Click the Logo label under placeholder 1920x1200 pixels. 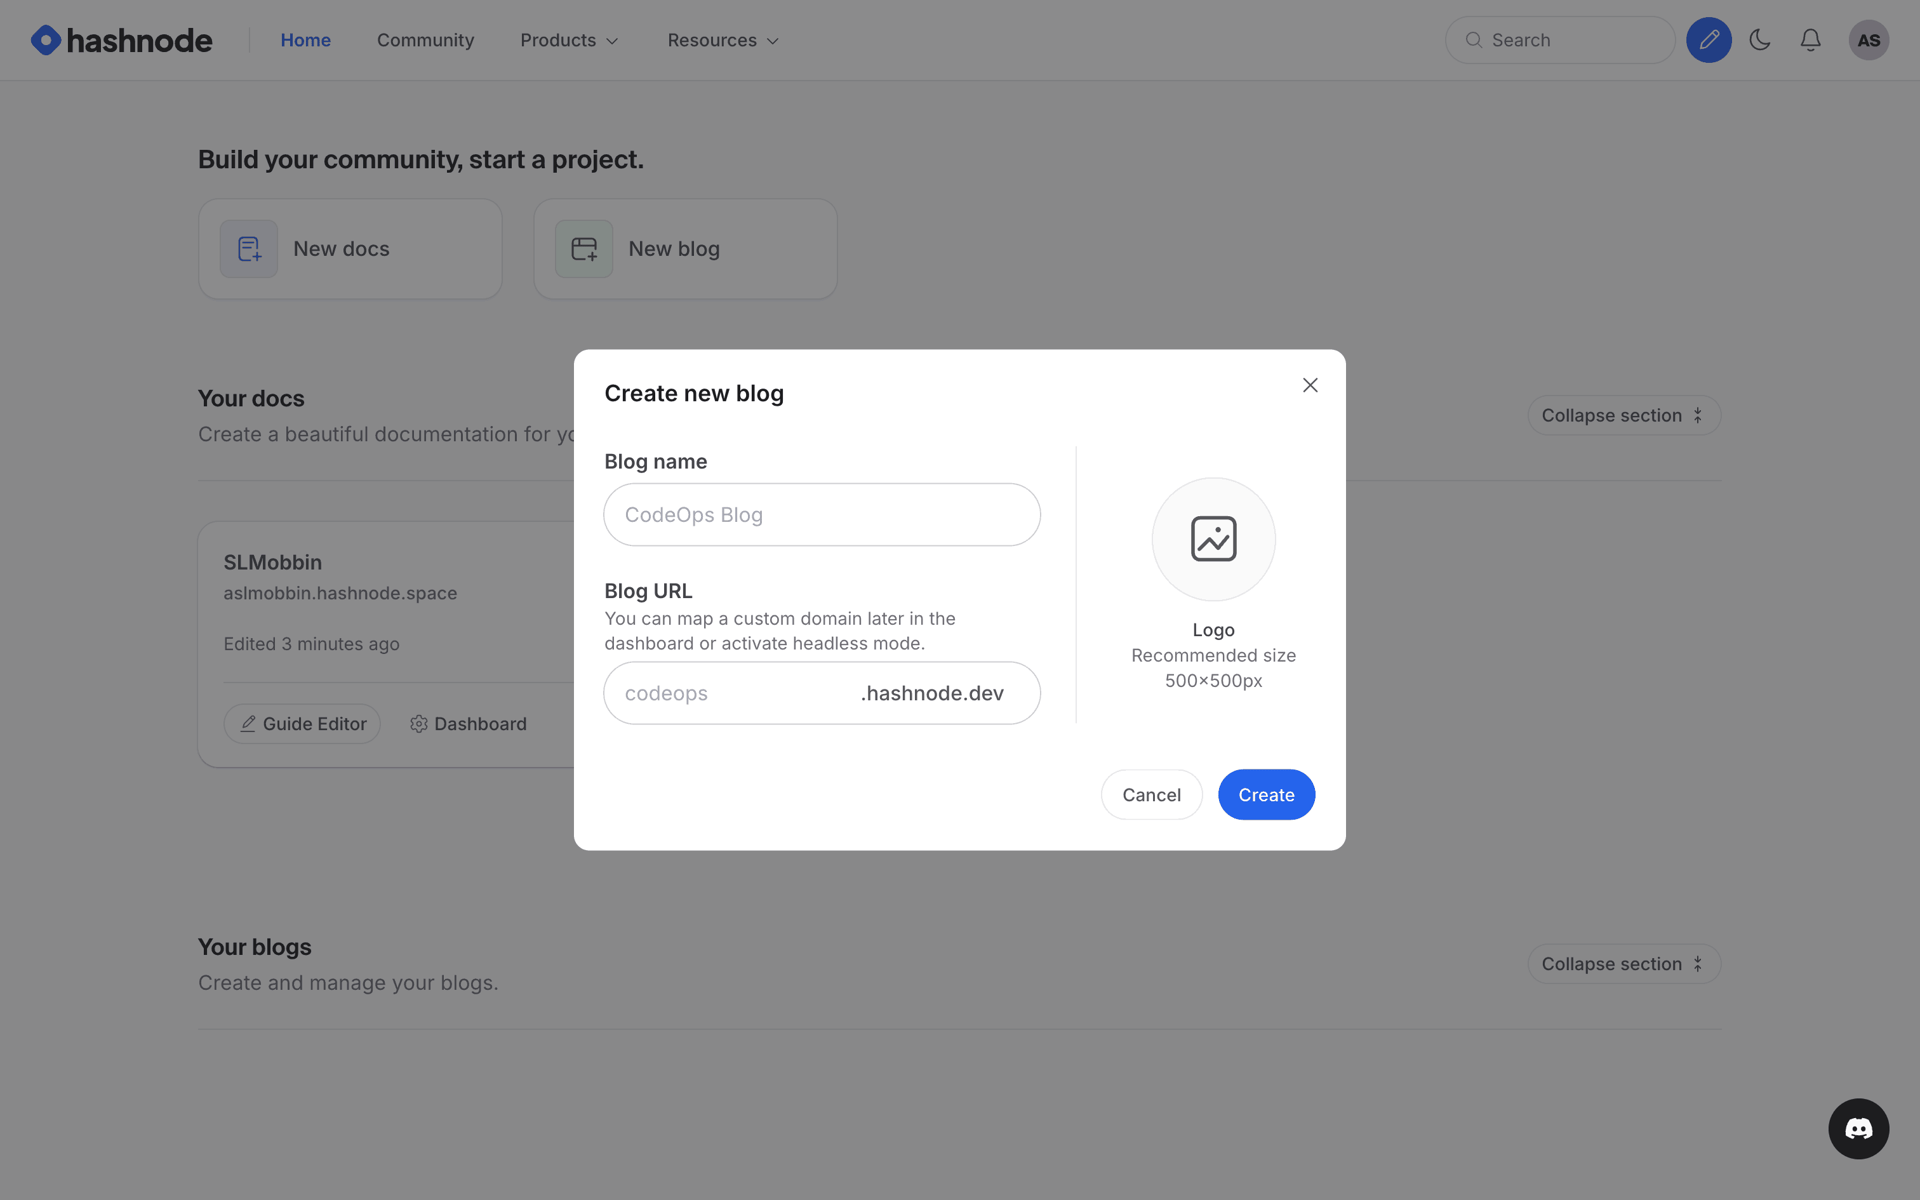point(1213,630)
